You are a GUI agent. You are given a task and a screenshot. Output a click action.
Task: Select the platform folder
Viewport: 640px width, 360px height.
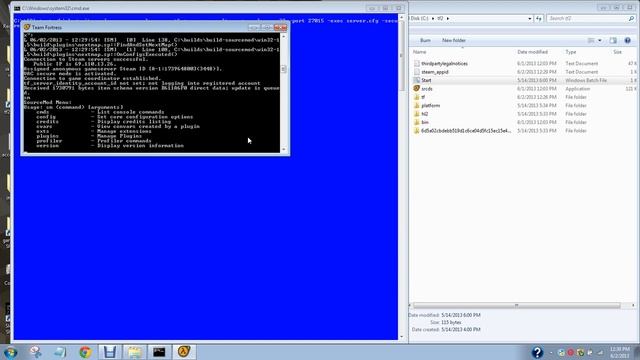tap(430, 105)
